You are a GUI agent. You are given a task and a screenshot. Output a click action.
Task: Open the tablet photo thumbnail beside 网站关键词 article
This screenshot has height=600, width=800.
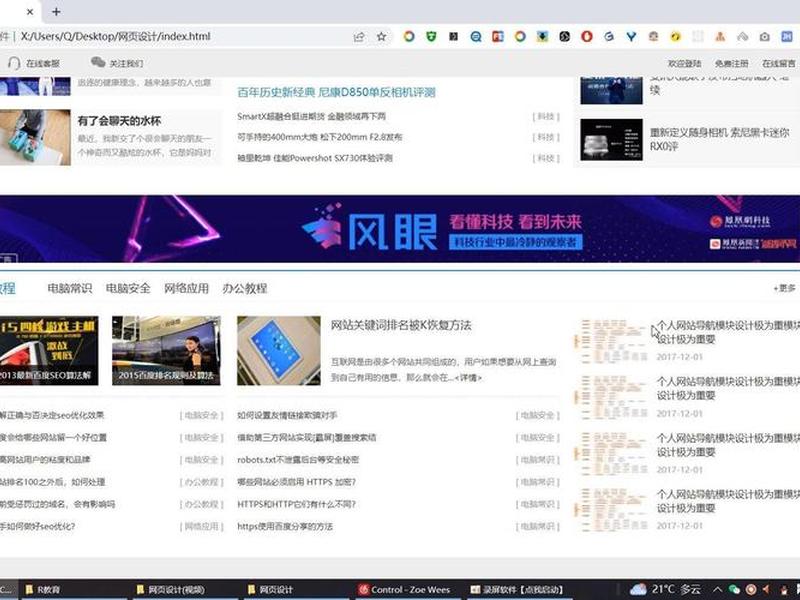point(279,351)
